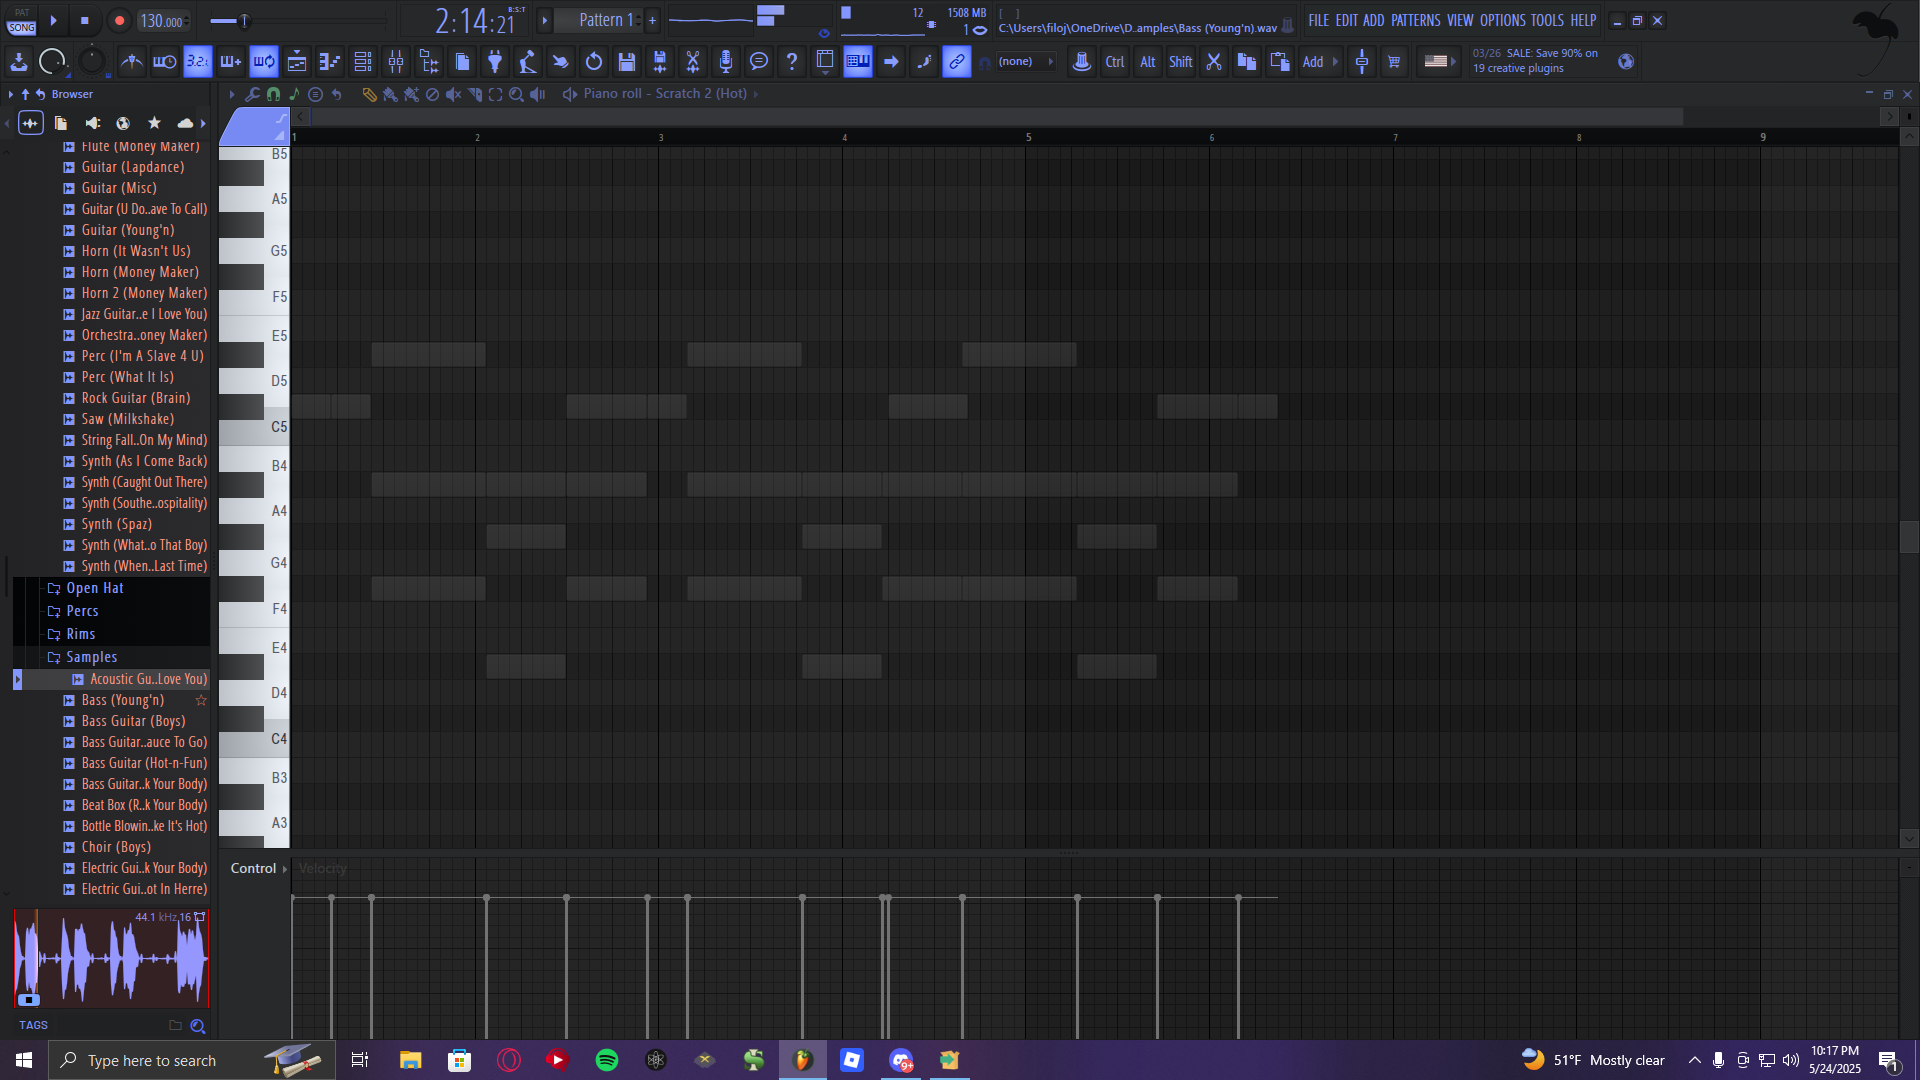Open the OPTIONS menu
Screen dimensions: 1920x1080
(1502, 20)
